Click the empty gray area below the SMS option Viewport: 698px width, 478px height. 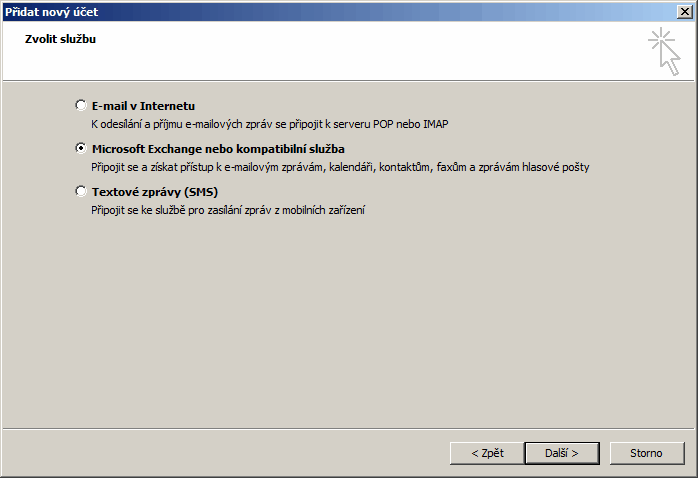350,320
